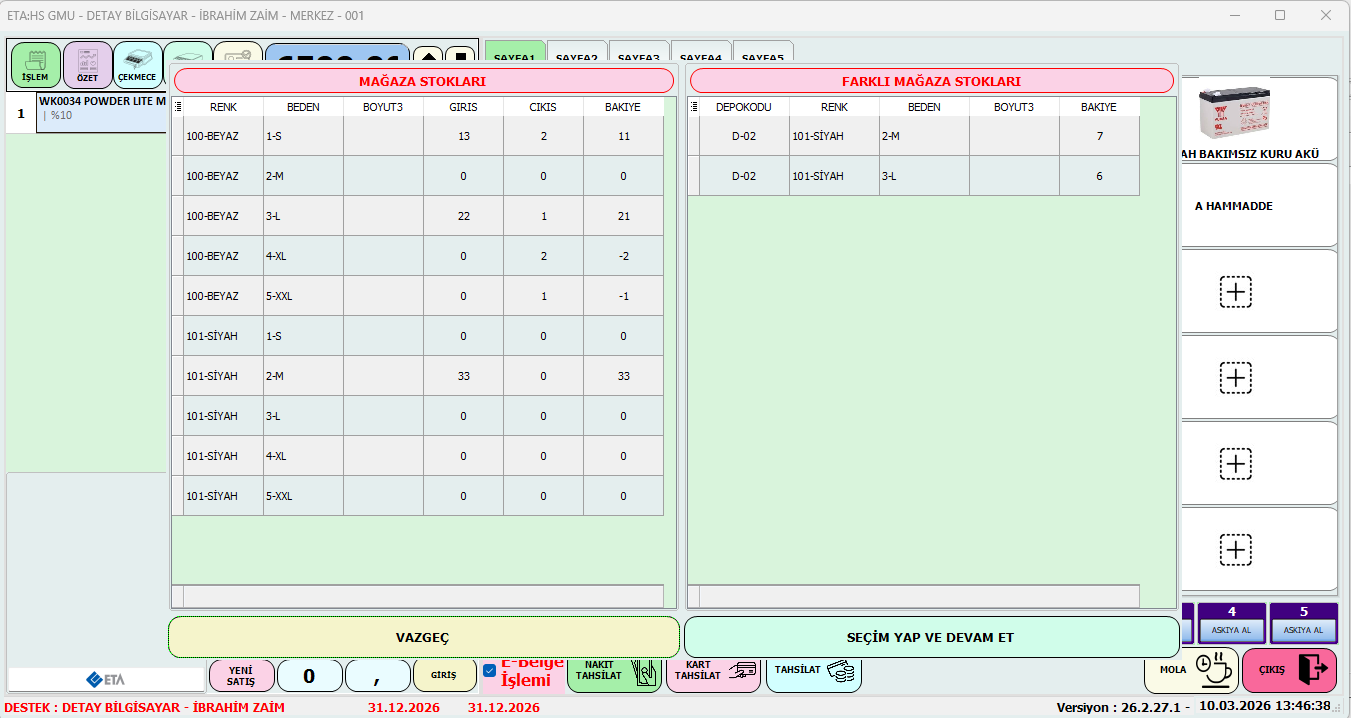Switch to the SAYFA1 tab

click(515, 57)
